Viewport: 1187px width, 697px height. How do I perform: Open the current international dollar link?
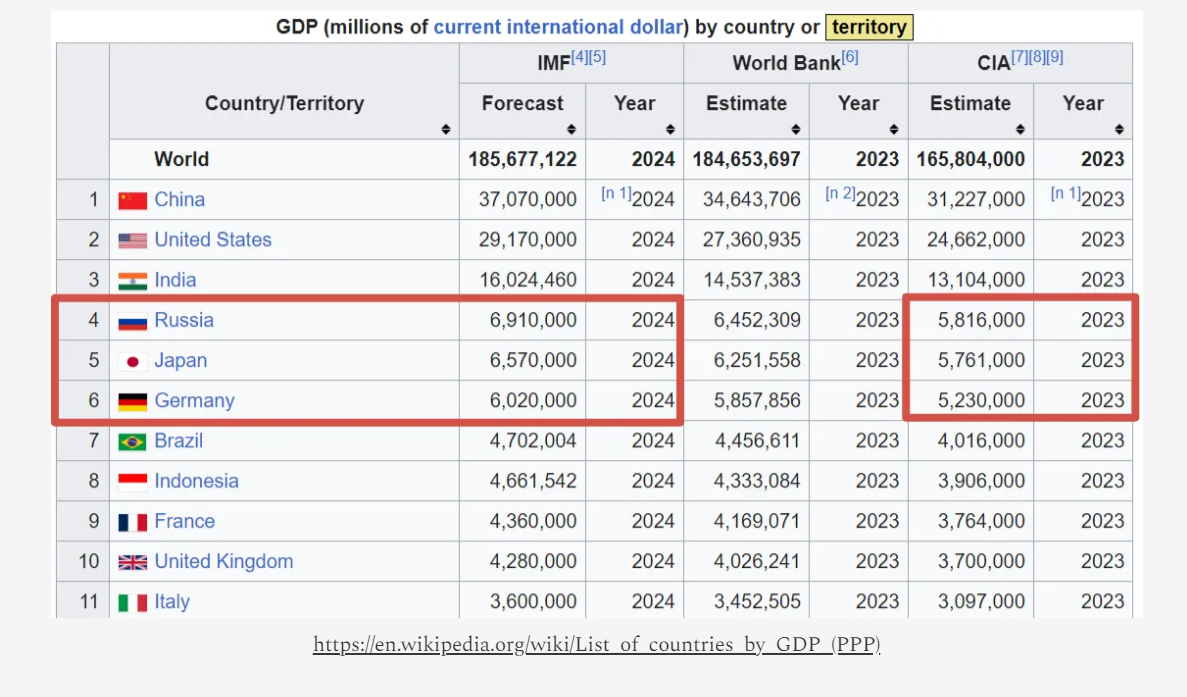(559, 27)
